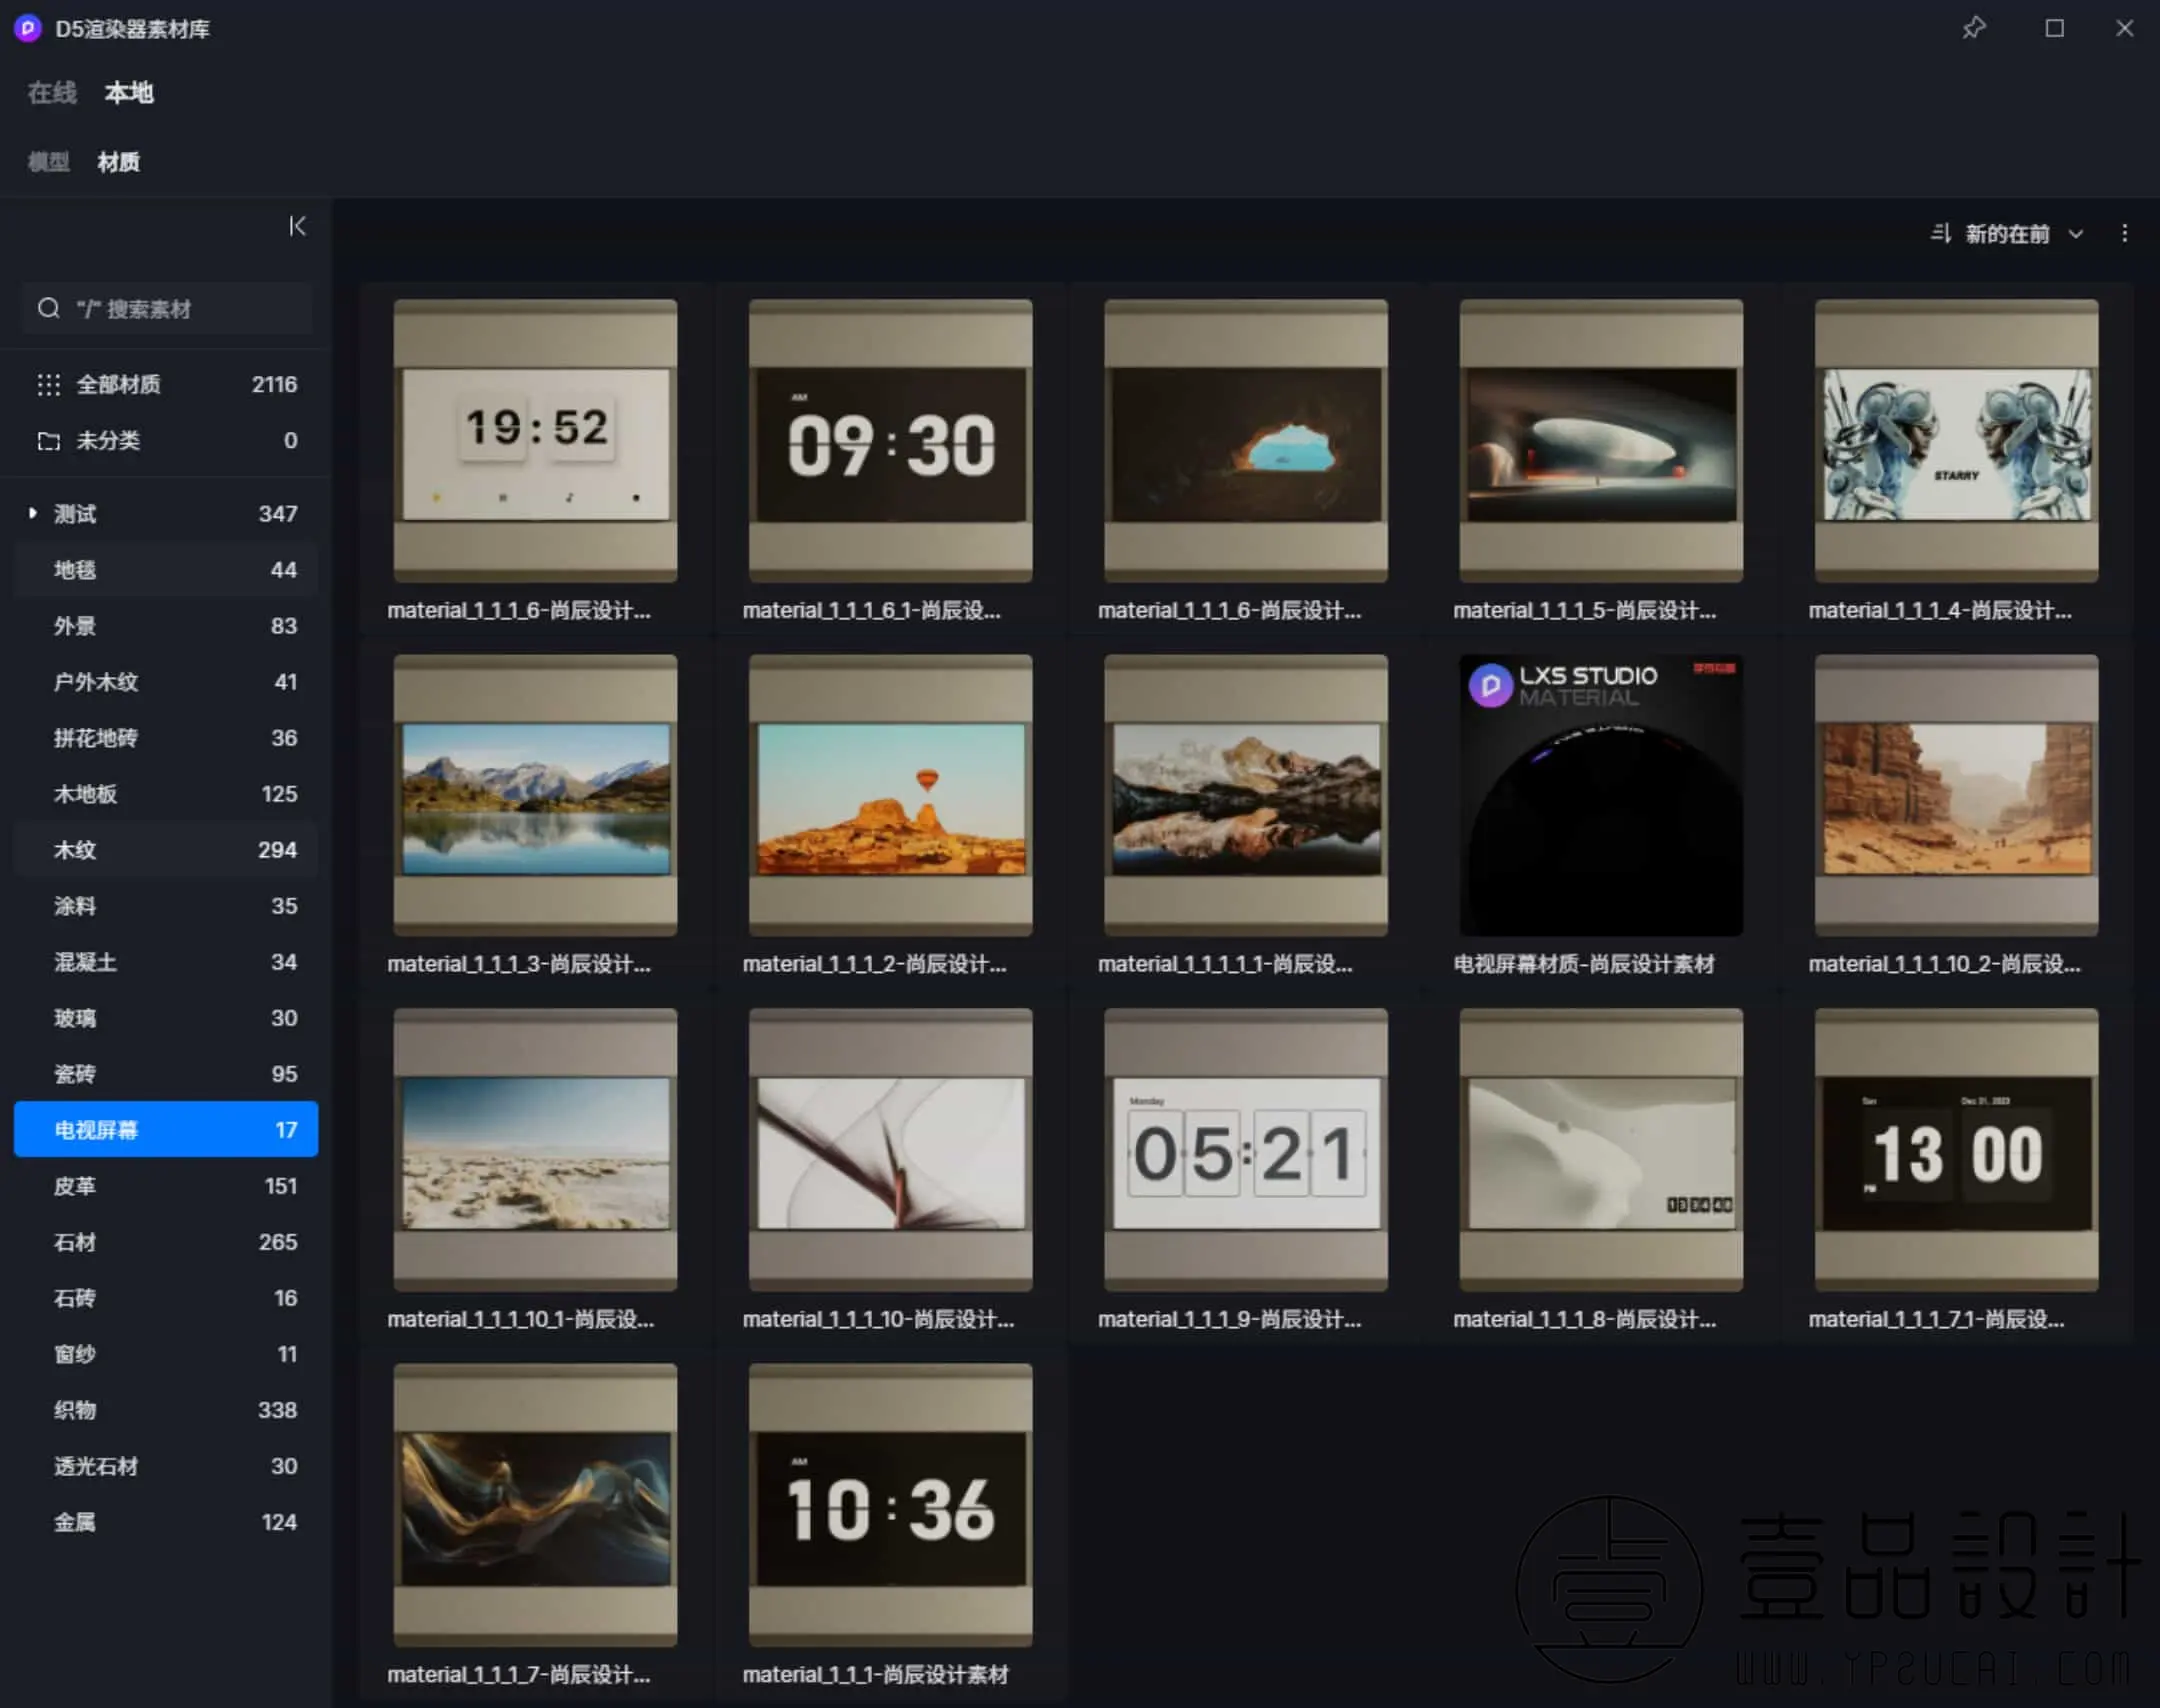Select the hot air balloon material thumbnail
Viewport: 2160px width, 1708px height.
tap(890, 796)
